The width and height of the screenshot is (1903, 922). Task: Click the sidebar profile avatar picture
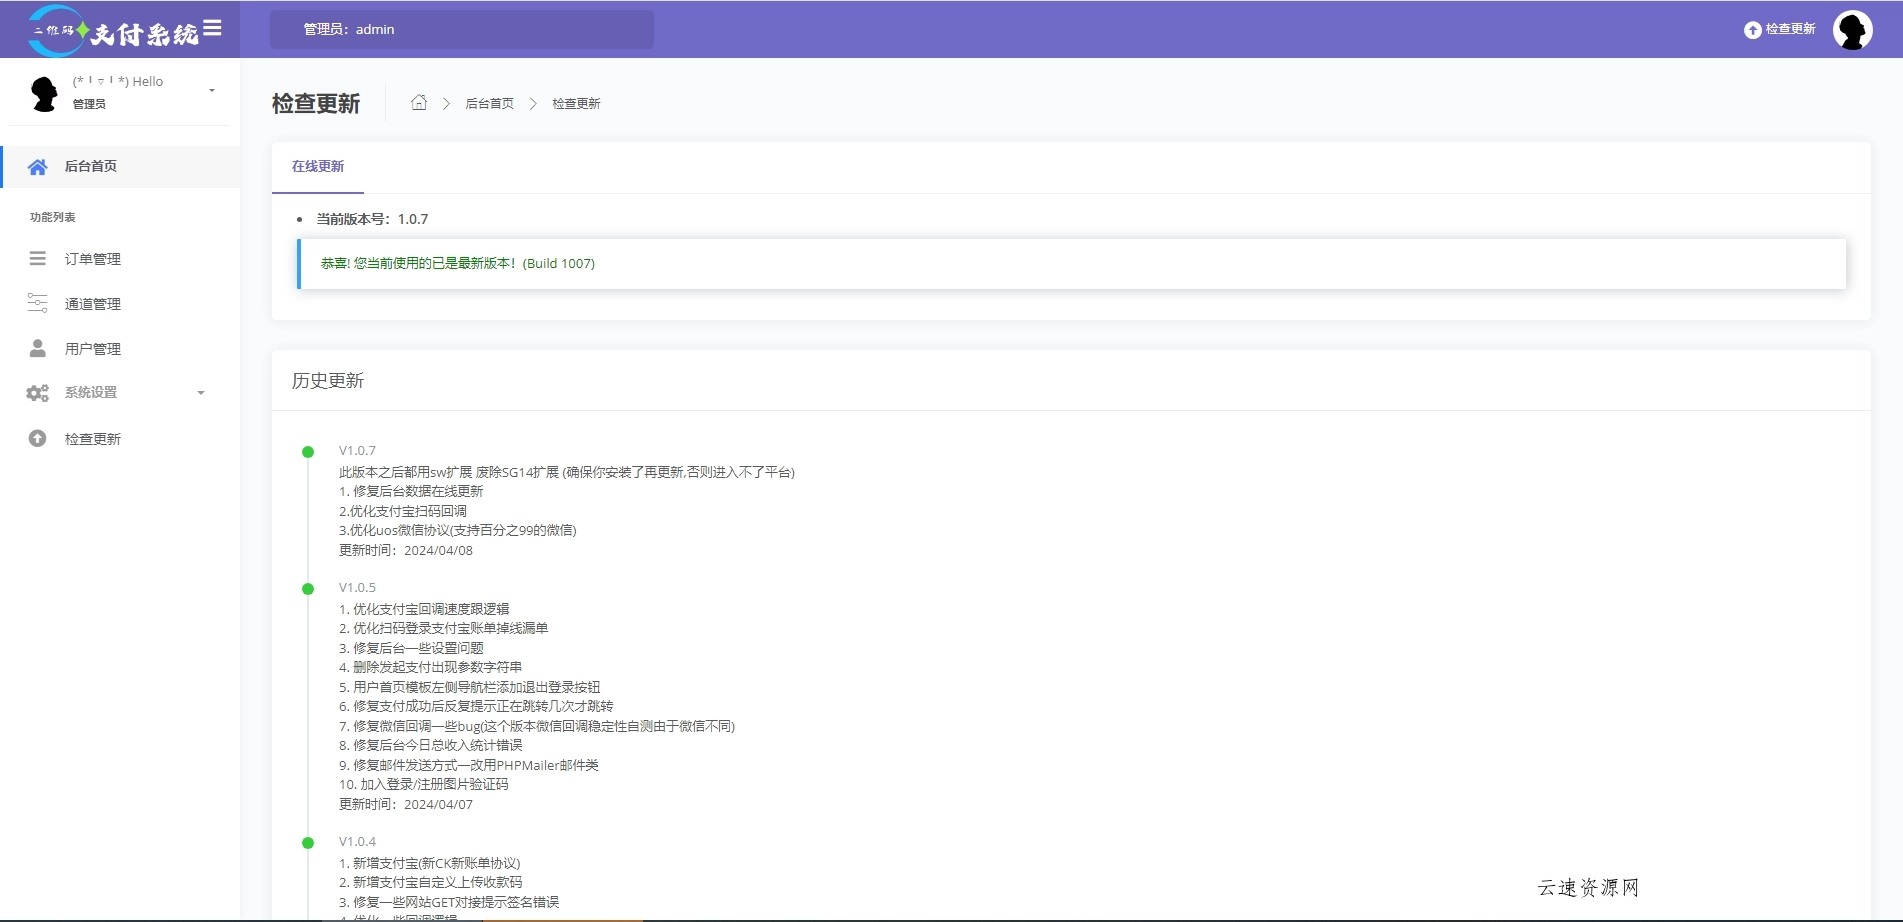[44, 93]
